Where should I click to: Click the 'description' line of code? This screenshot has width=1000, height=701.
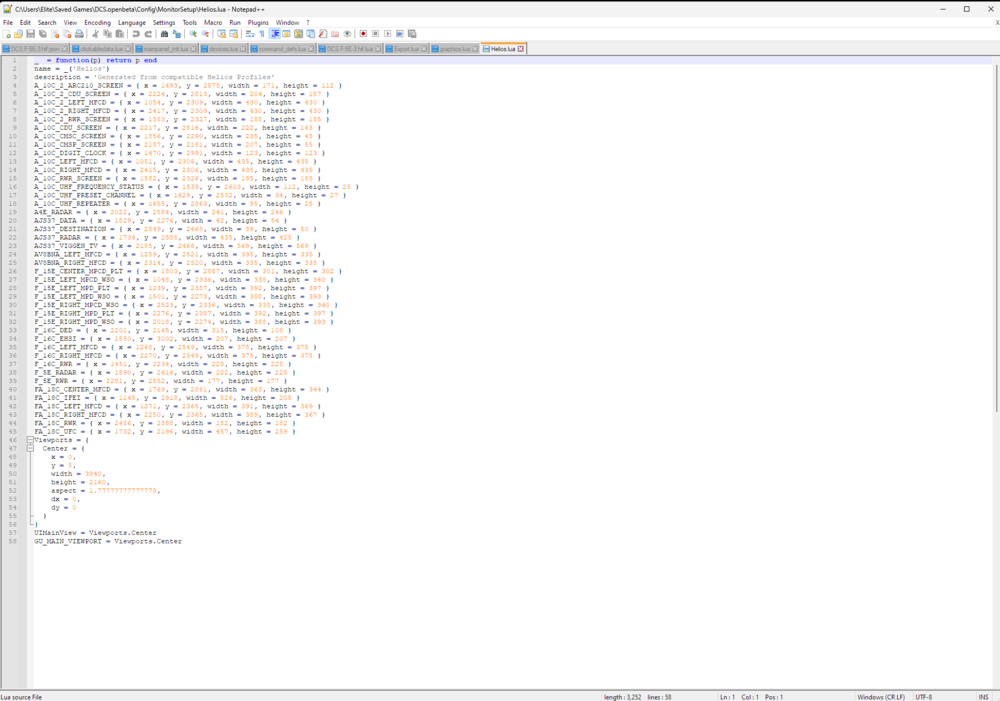click(154, 77)
